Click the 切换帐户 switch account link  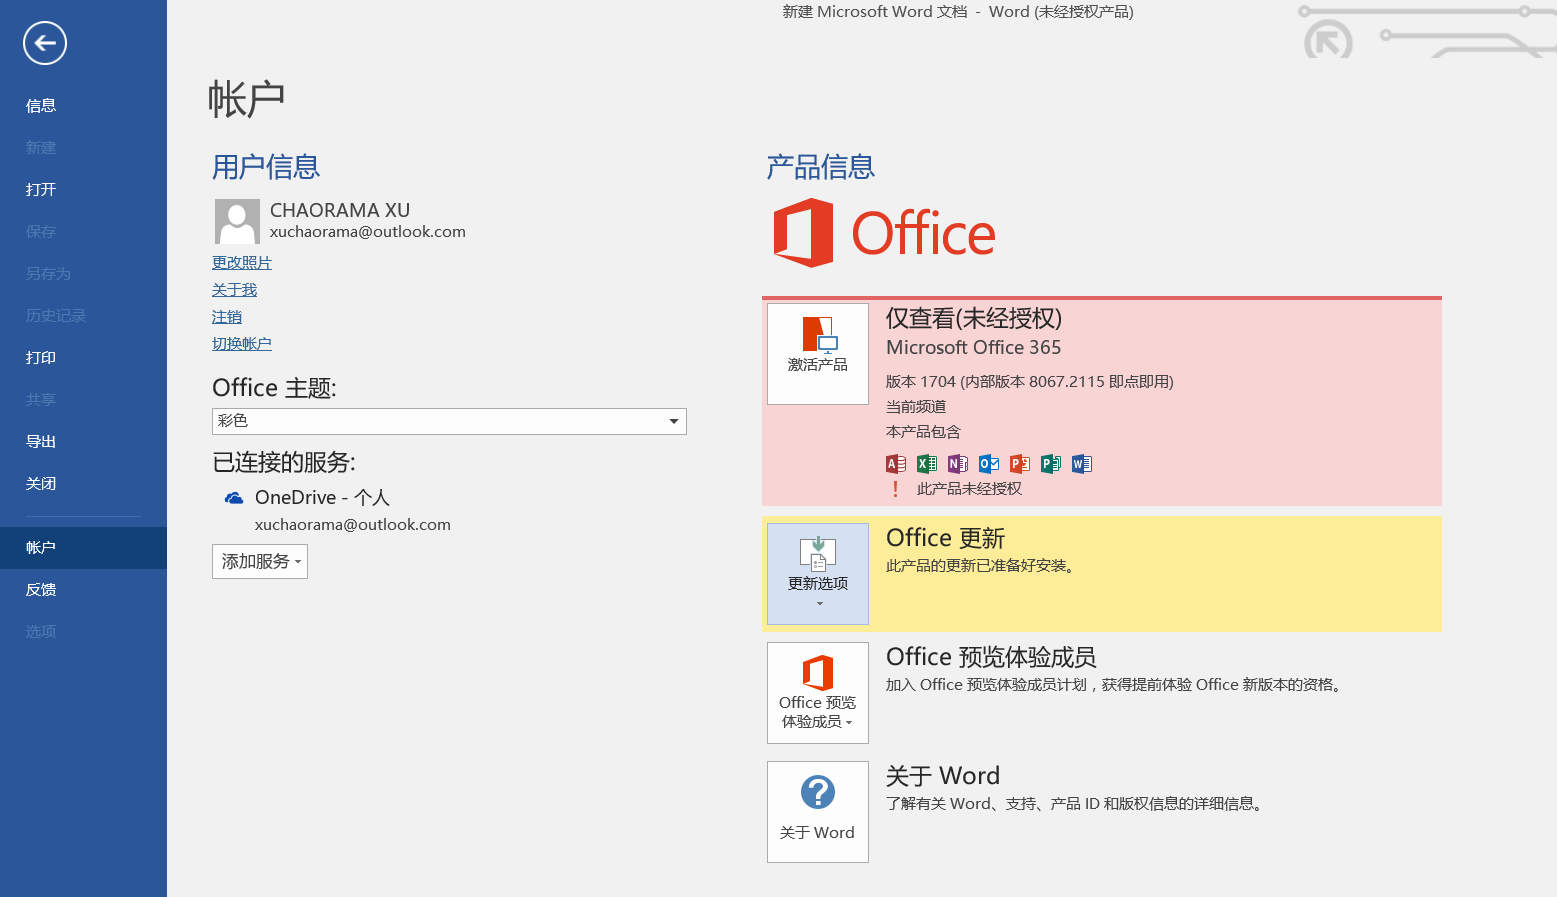pos(242,344)
